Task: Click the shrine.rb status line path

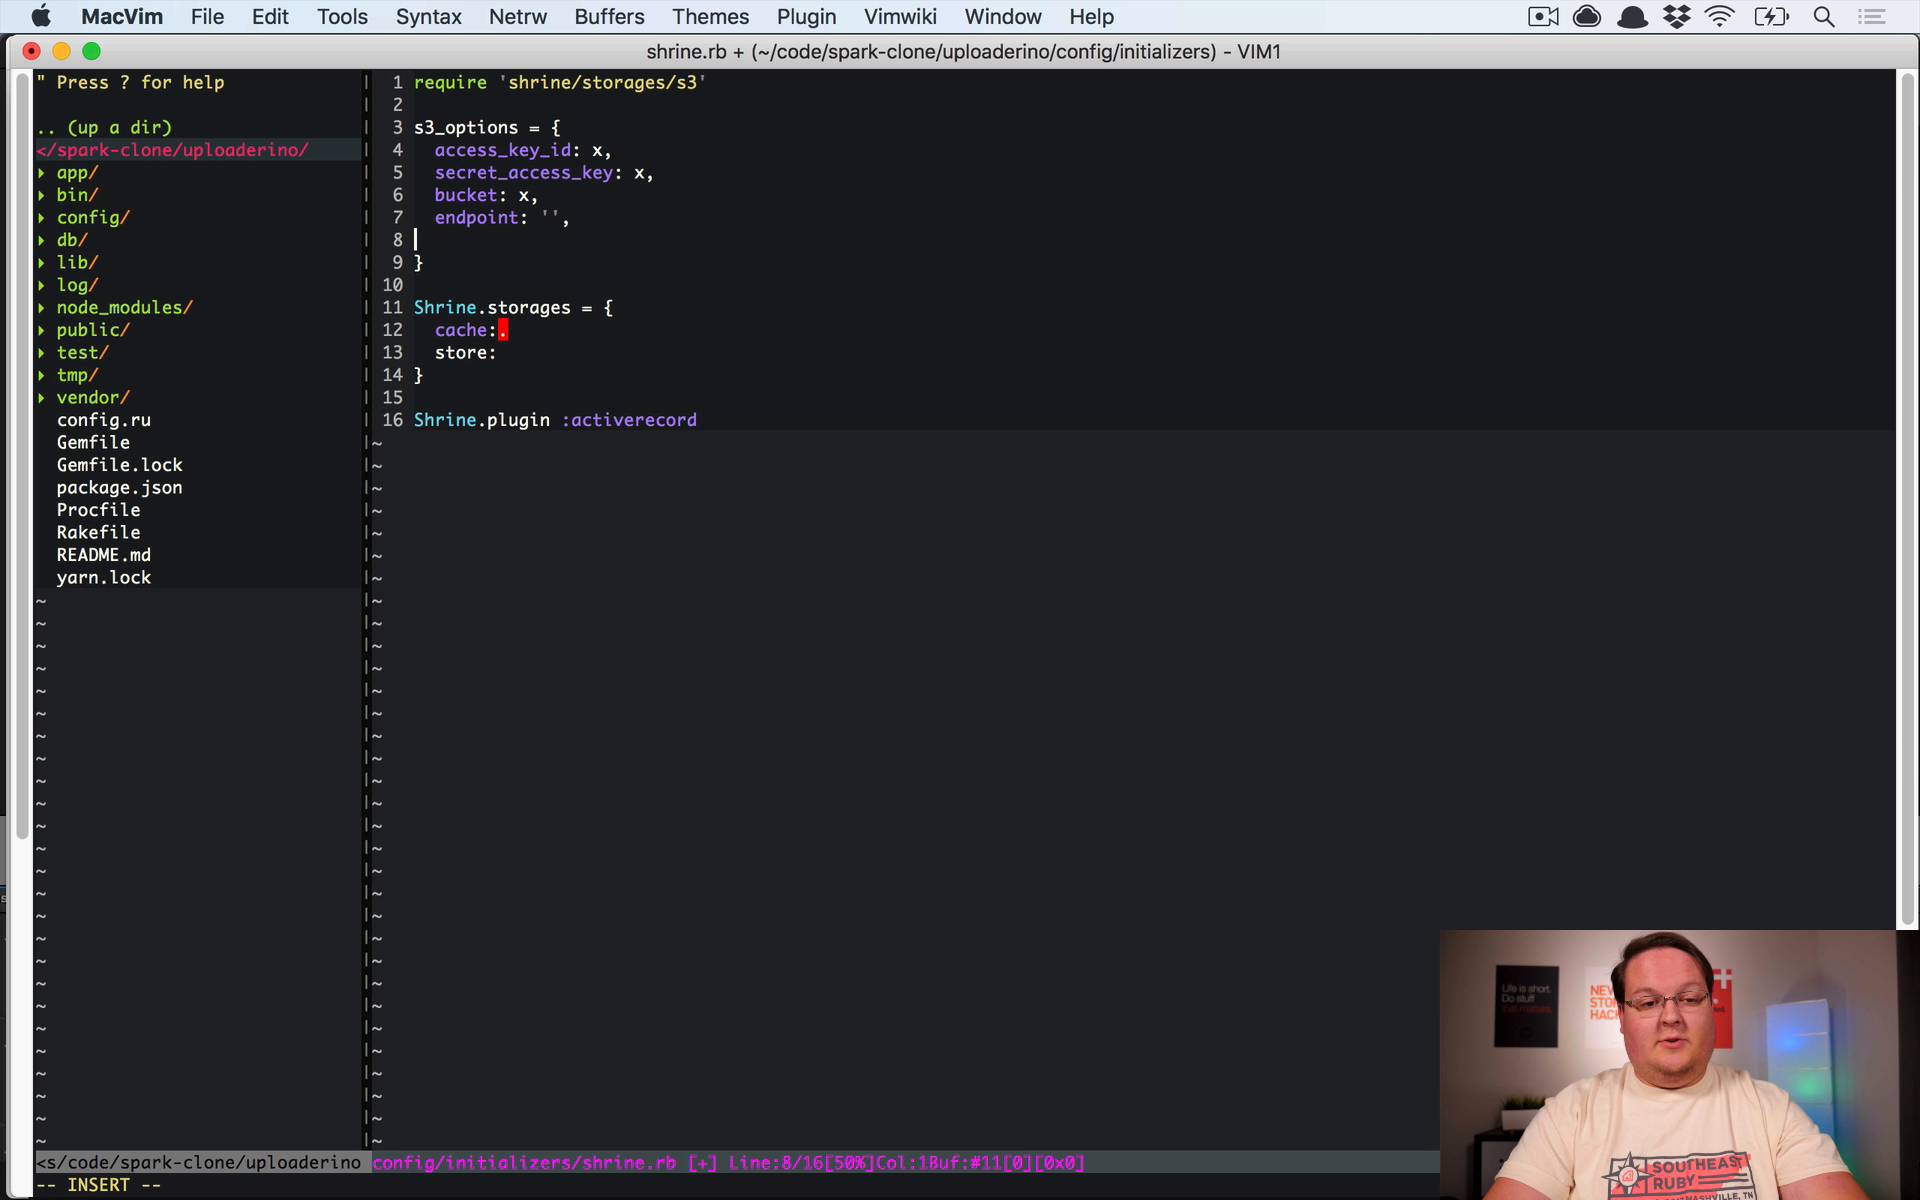Action: point(524,1163)
